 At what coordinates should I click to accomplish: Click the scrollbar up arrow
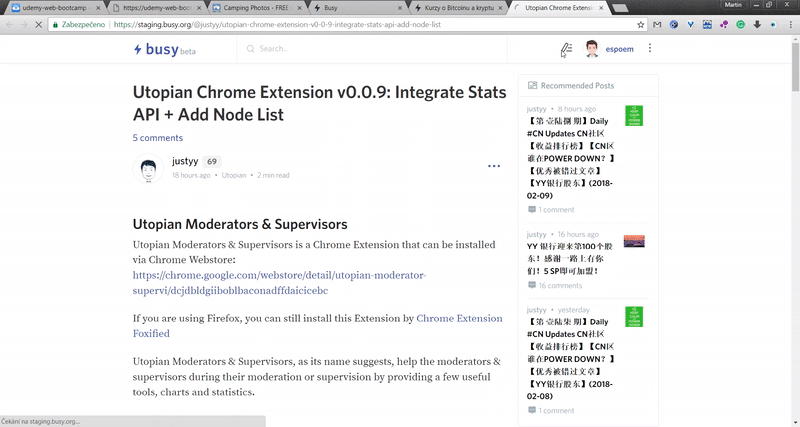click(795, 39)
